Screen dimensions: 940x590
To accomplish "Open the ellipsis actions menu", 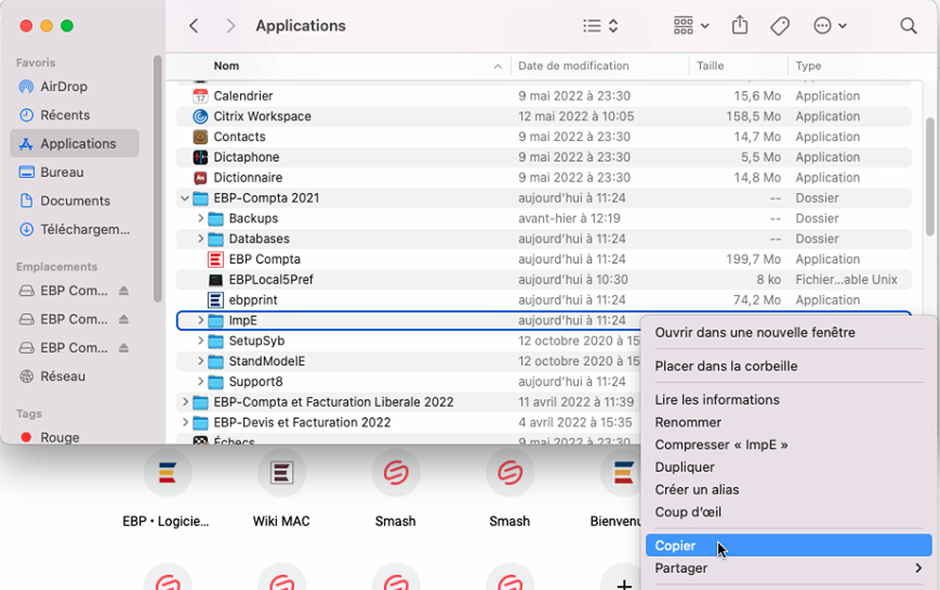I will [830, 26].
